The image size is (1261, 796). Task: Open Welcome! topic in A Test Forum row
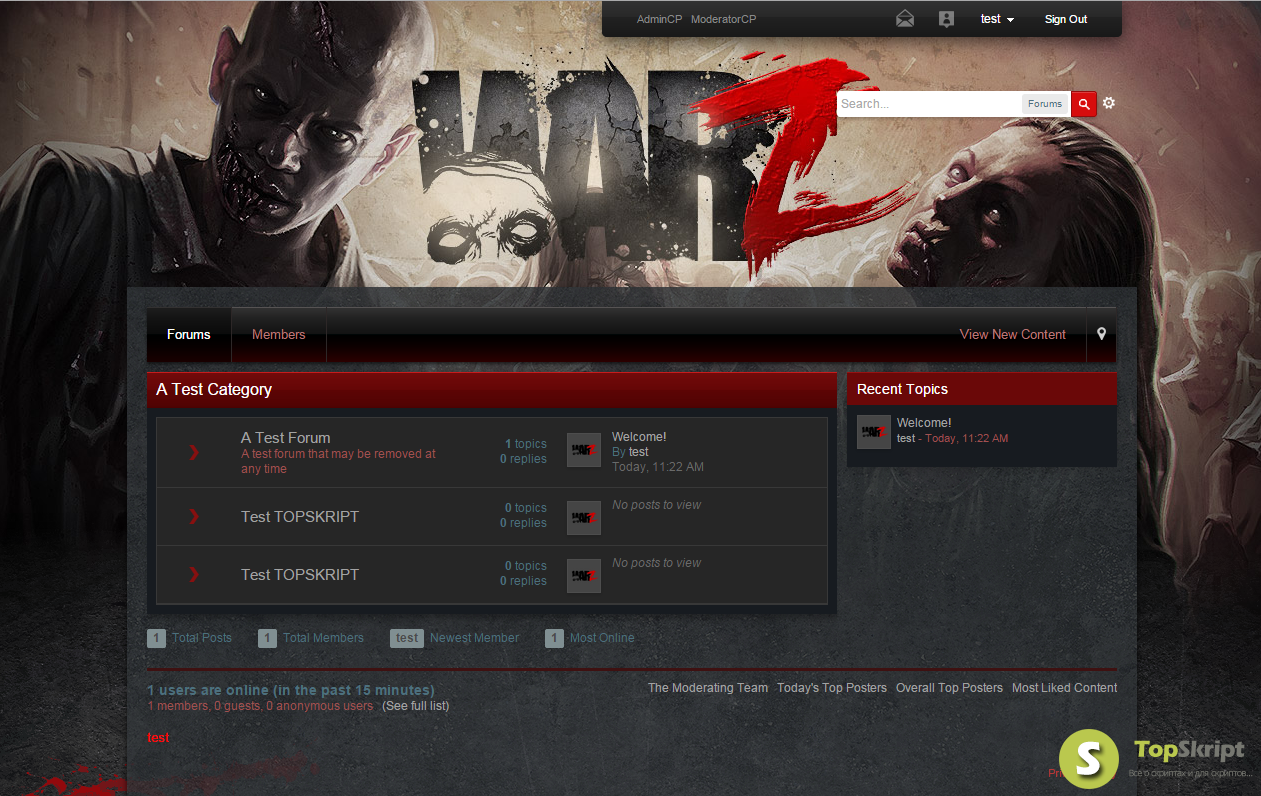(639, 437)
